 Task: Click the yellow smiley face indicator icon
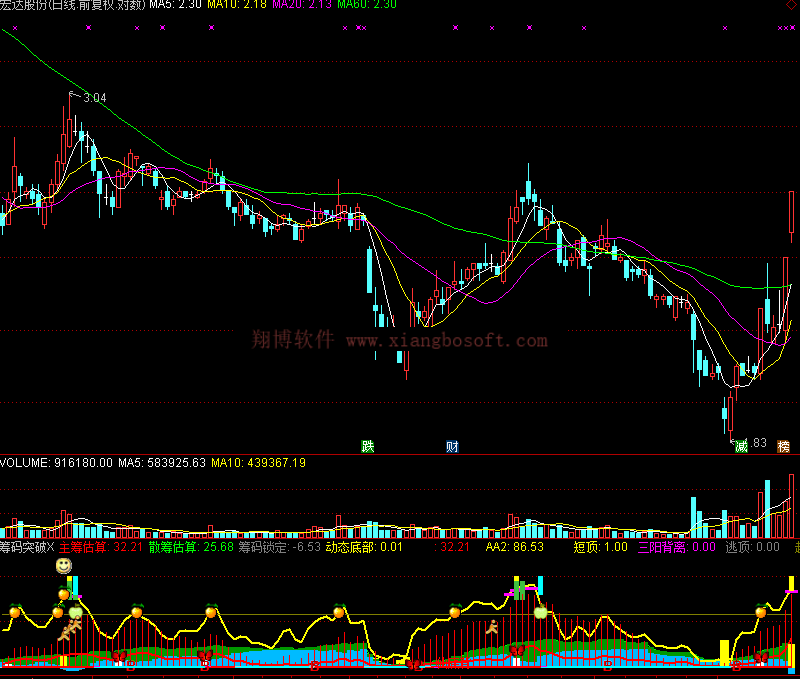(x=63, y=567)
